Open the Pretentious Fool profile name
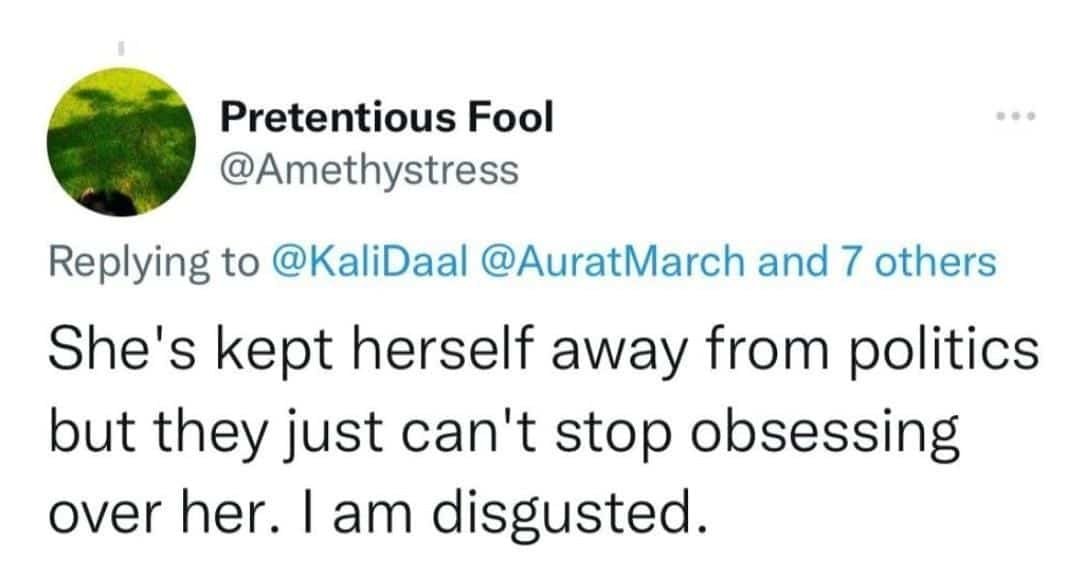Screen dimensions: 1080x584 point(386,118)
